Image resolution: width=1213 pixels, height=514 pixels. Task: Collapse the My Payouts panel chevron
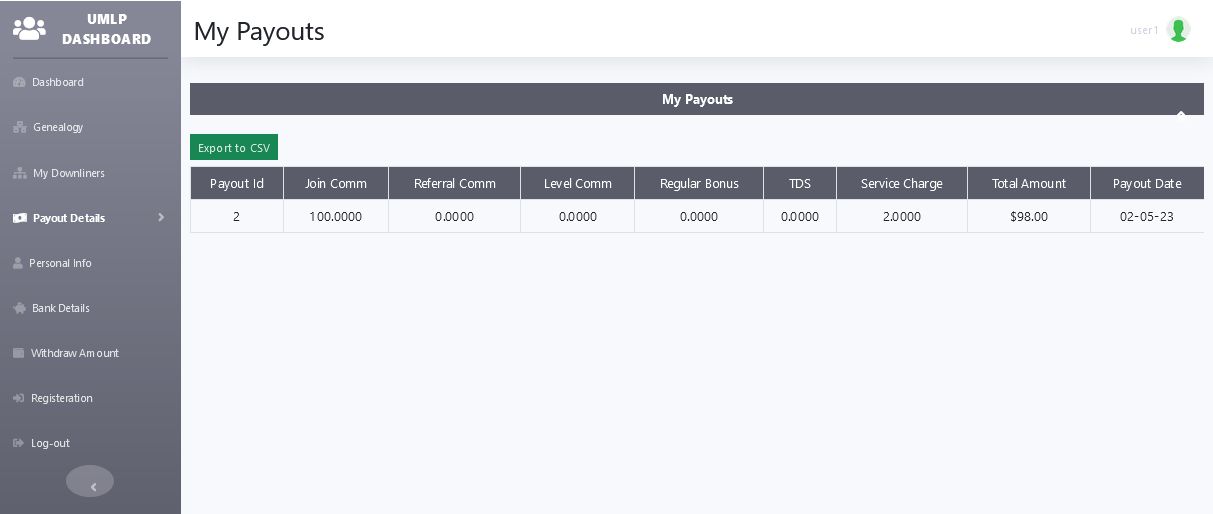pos(1181,113)
